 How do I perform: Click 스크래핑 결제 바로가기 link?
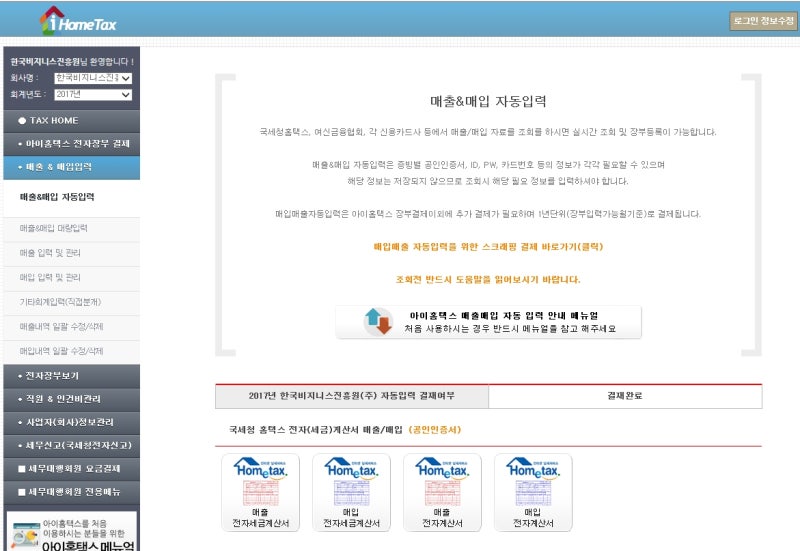pos(488,247)
